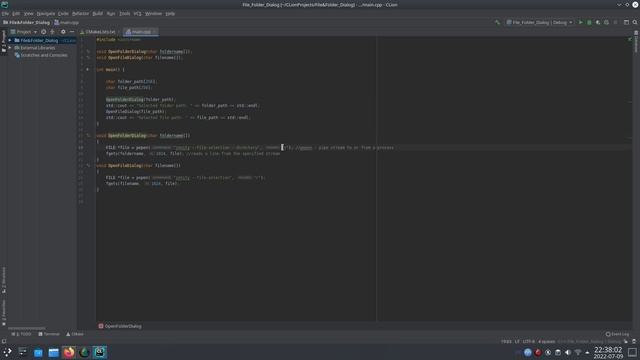Click the tool windows toggle icon in bottom-left corner
This screenshot has height=360, width=640.
point(4,341)
